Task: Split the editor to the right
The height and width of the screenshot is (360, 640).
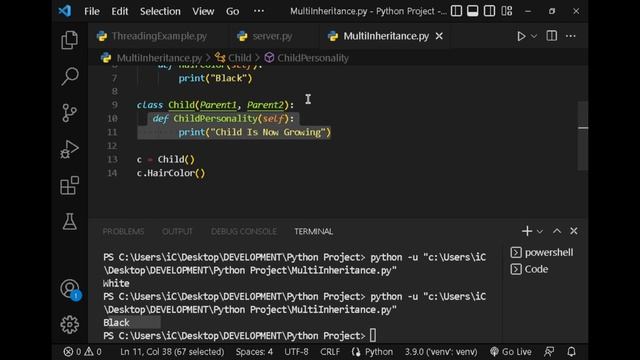Action: point(551,36)
